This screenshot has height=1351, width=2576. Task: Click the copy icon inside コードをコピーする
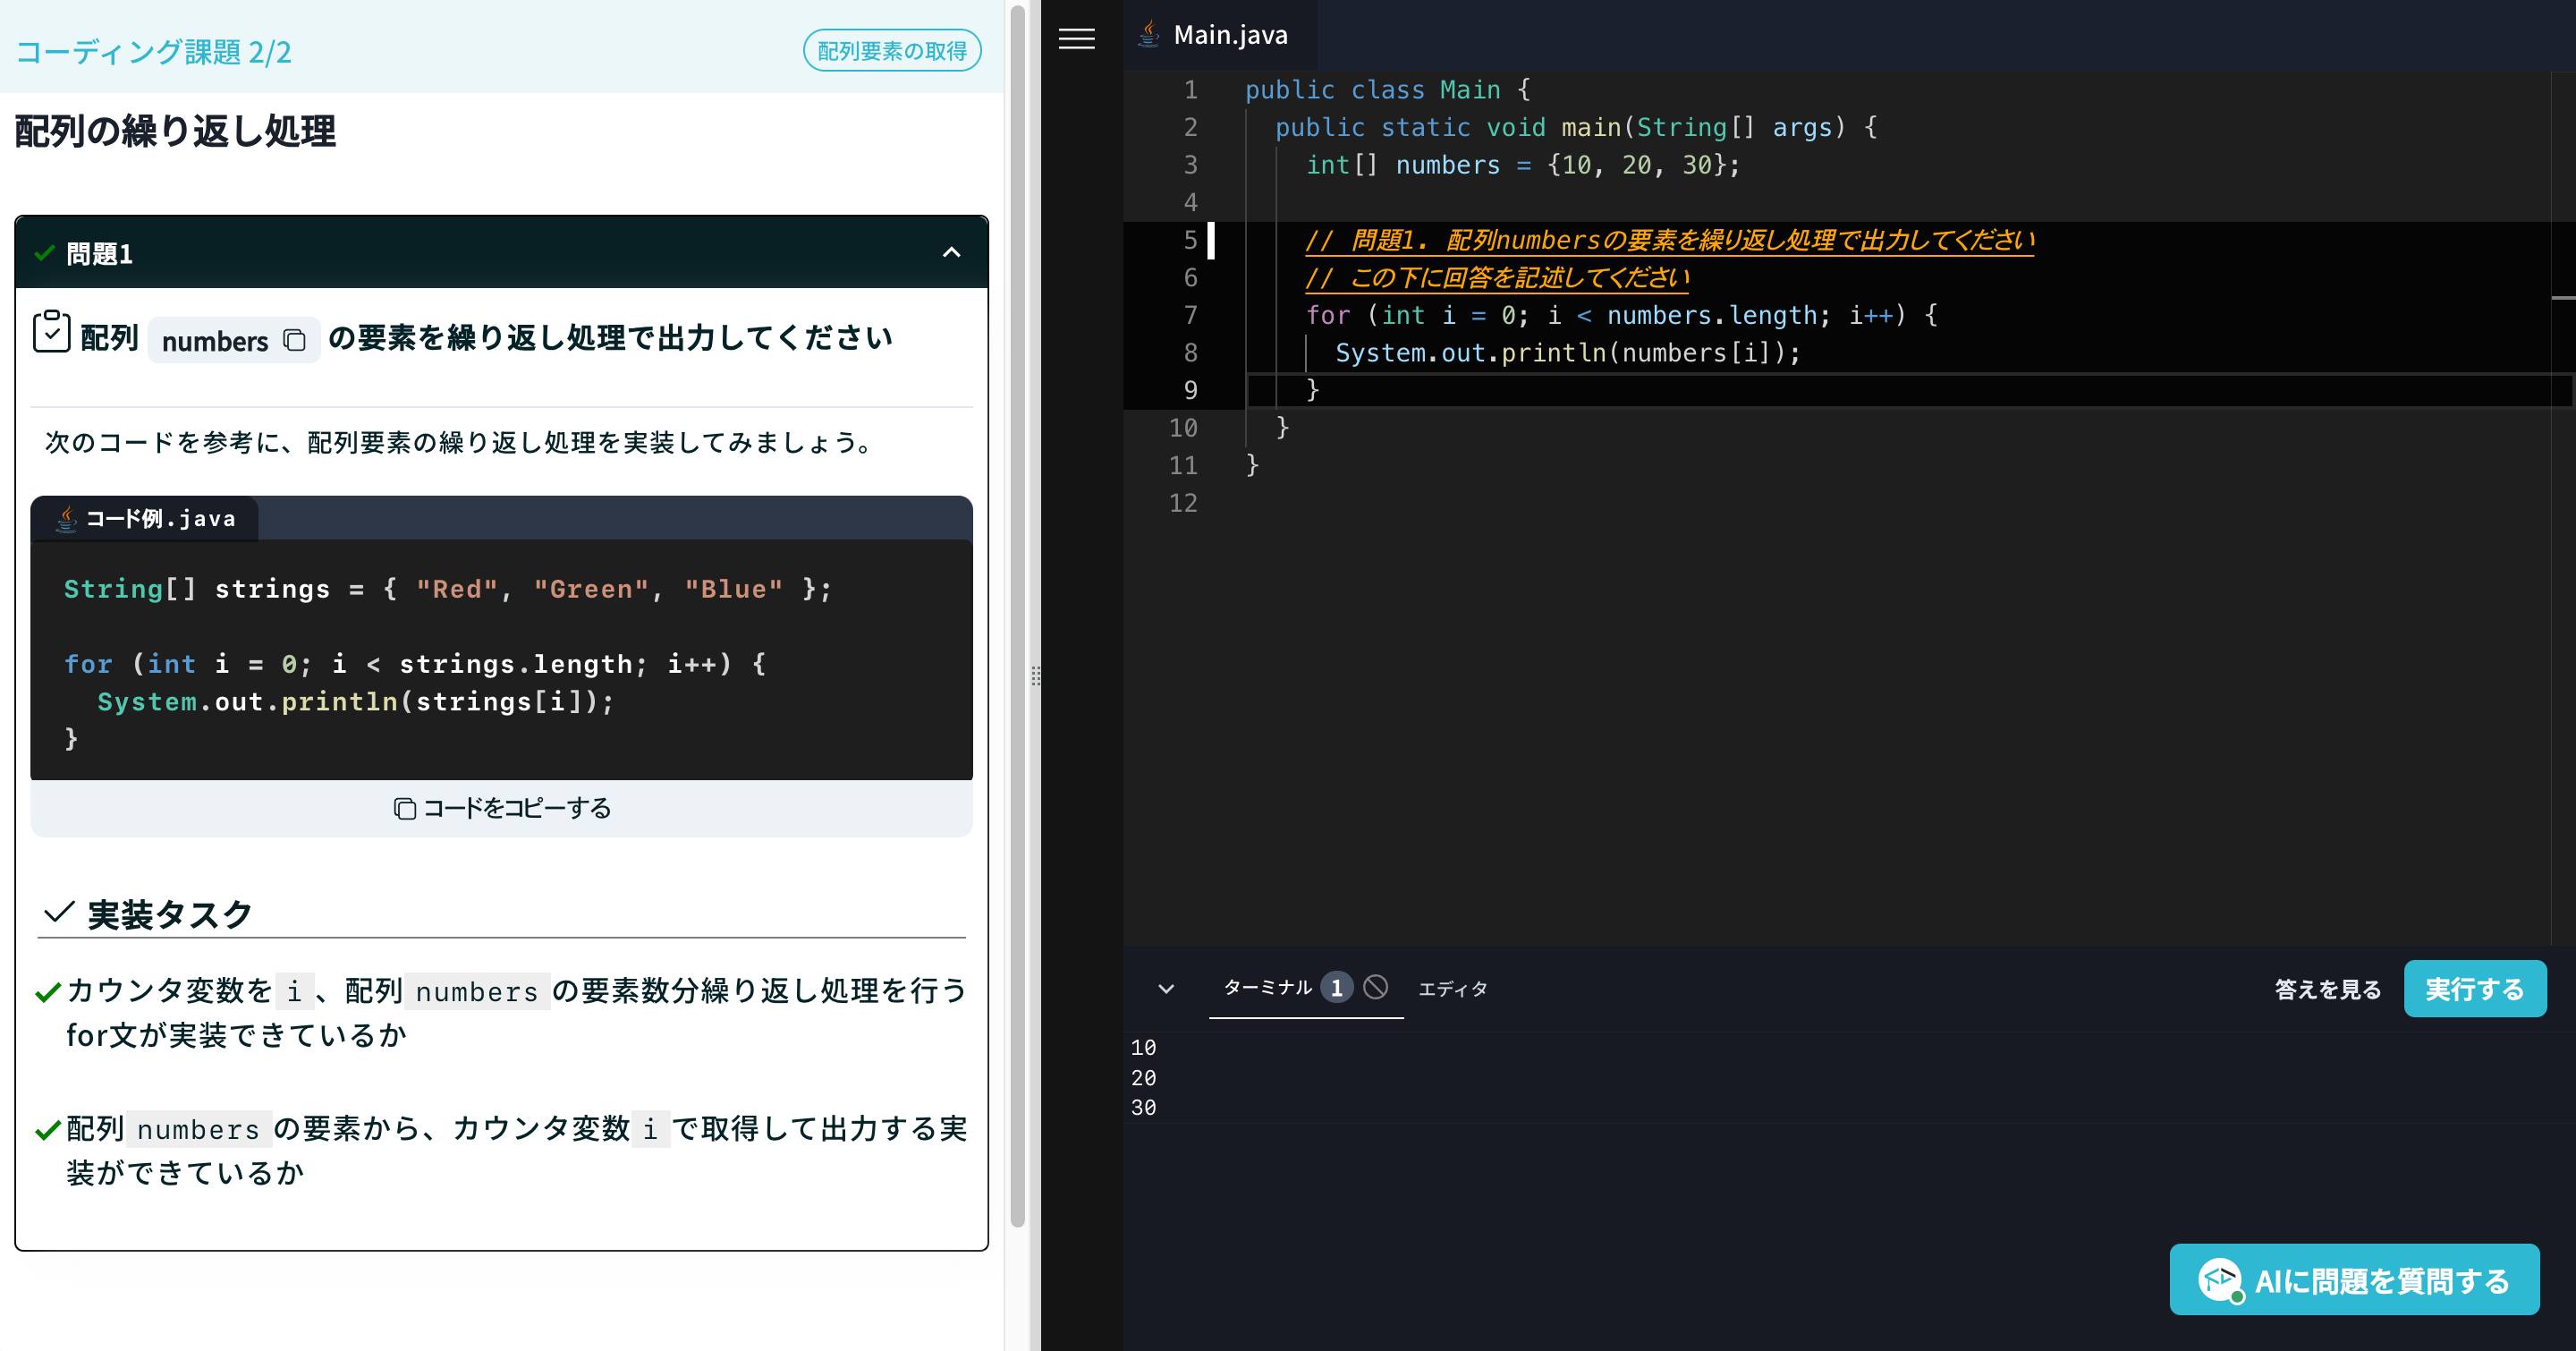404,808
